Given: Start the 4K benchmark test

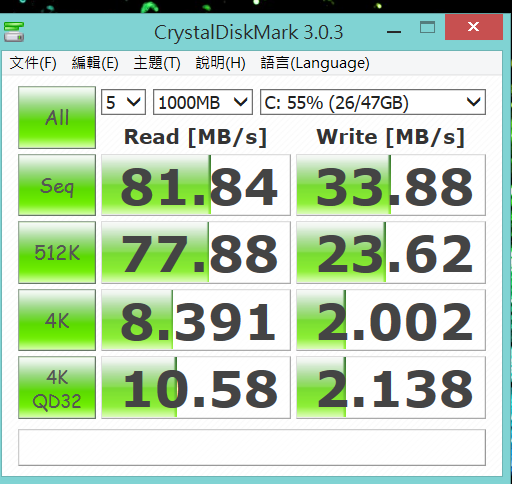Looking at the screenshot, I should coord(57,320).
